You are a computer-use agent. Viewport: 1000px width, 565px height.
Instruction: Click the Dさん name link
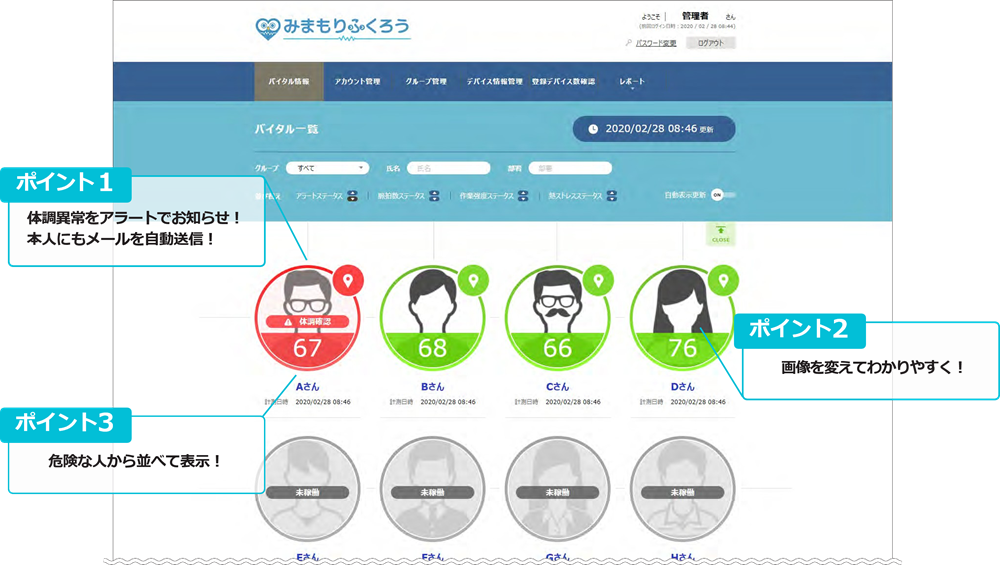[x=682, y=386]
